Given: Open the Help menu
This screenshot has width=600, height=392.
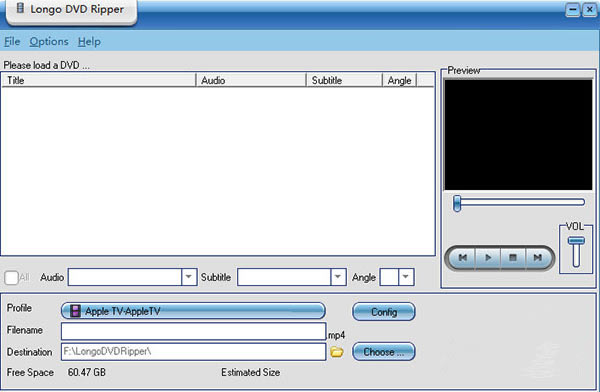Looking at the screenshot, I should [89, 41].
